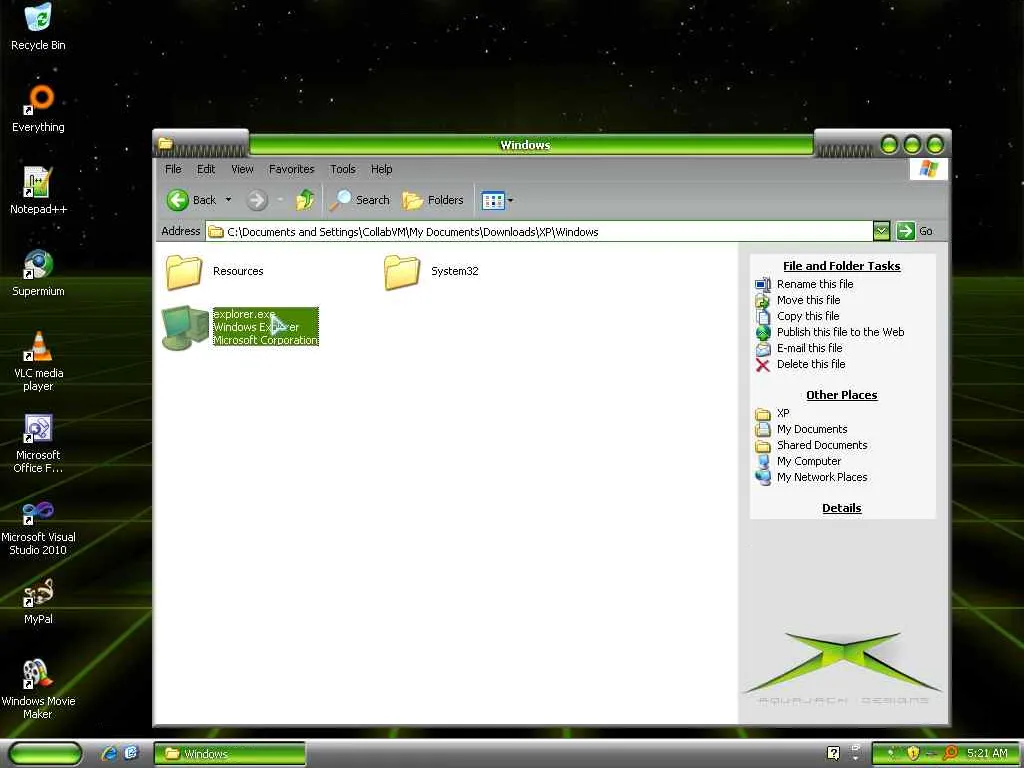Screen dimensions: 1024x768
Task: Click inside the Address path field
Action: [539, 231]
